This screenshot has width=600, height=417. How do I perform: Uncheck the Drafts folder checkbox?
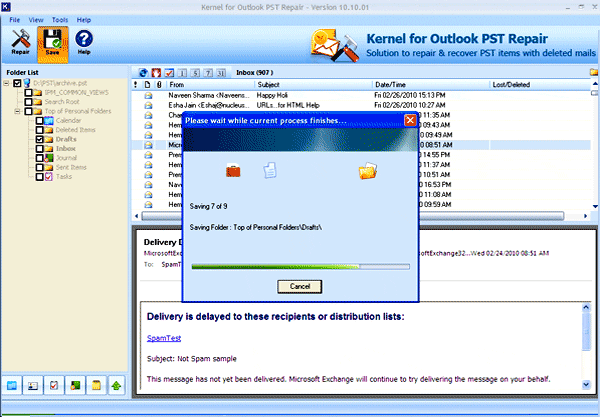point(39,139)
